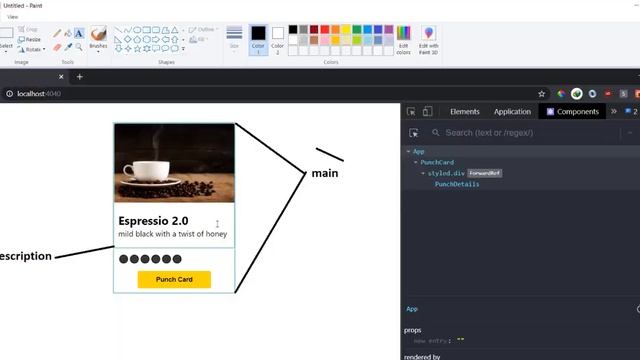The image size is (640, 360).
Task: Click the Espressio 2.0 heading
Action: 153,221
